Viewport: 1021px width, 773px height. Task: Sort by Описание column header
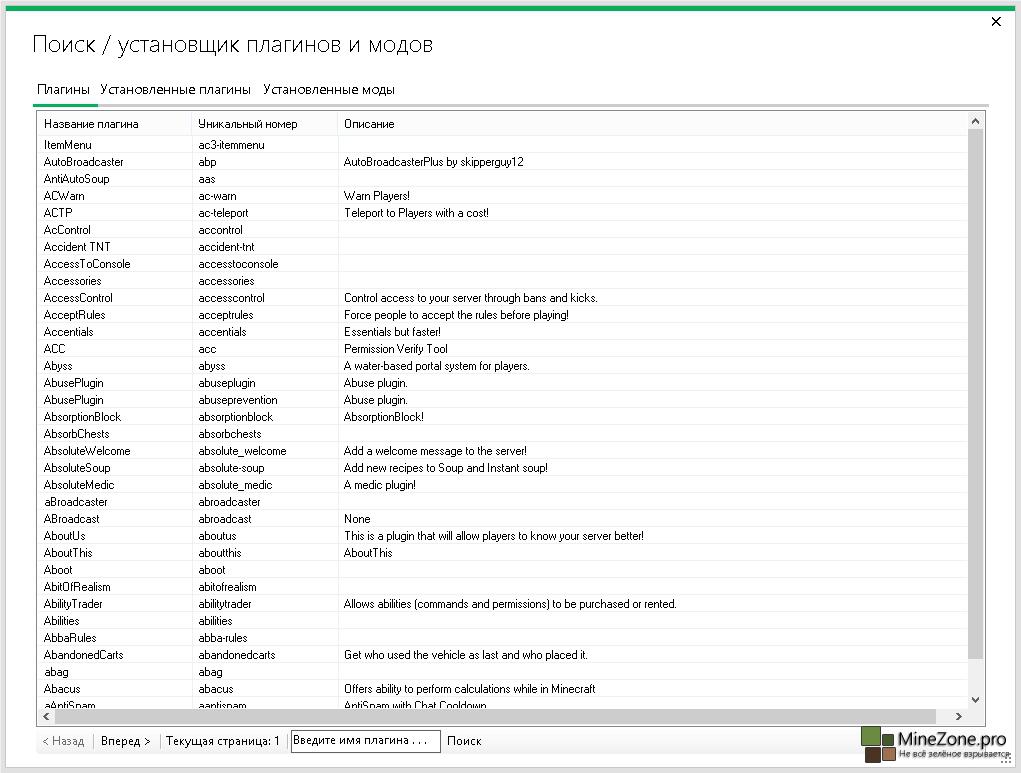click(369, 124)
